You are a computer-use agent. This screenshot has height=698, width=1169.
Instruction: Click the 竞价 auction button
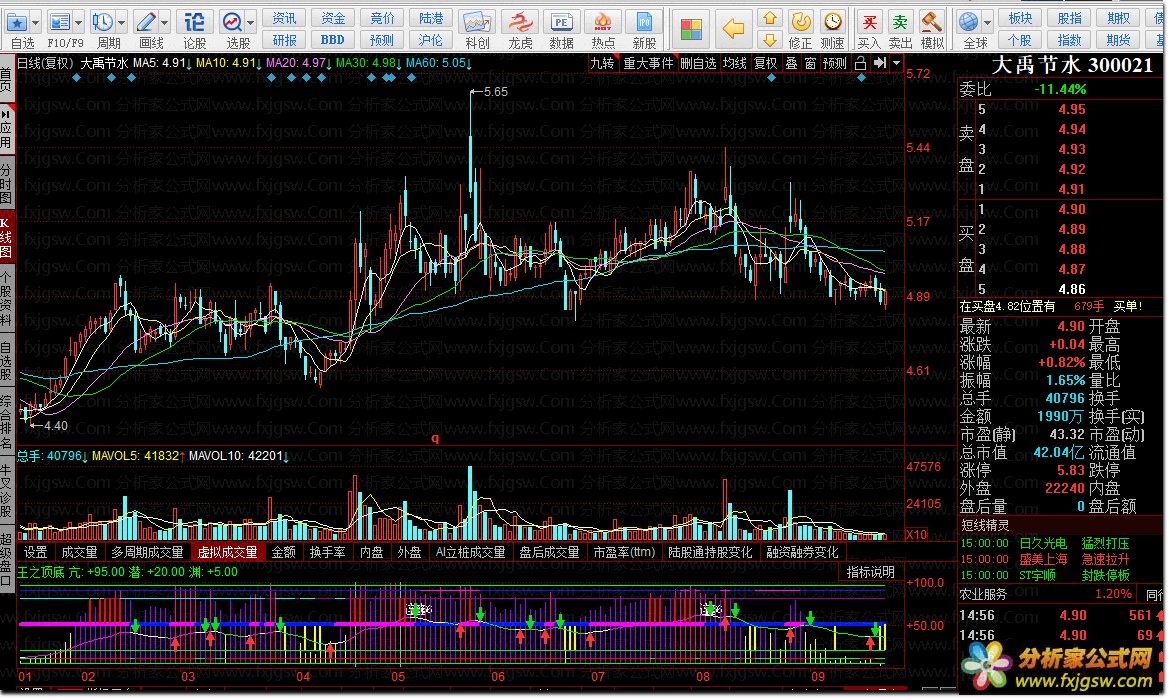382,18
